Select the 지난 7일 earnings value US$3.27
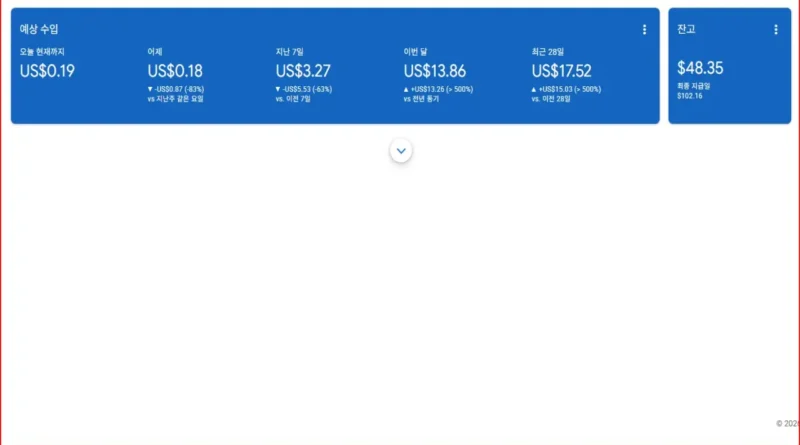800x445 pixels. coord(303,71)
